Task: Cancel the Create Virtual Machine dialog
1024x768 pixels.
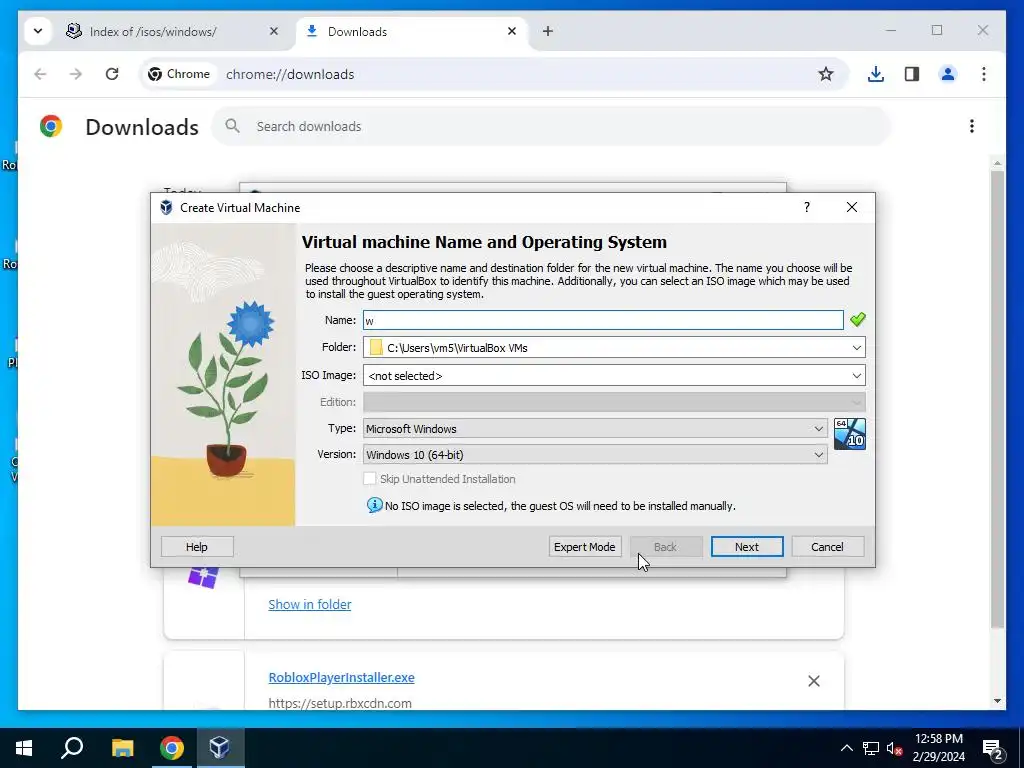Action: tap(827, 547)
